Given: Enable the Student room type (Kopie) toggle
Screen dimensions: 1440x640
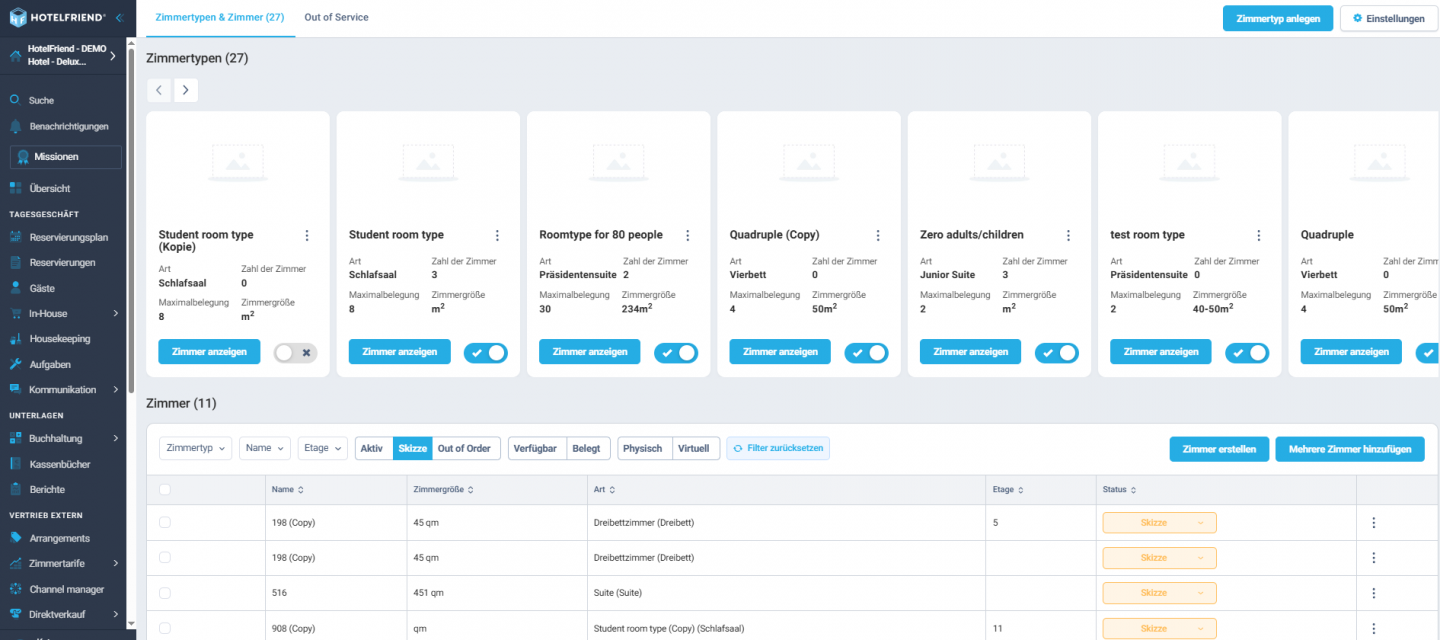Looking at the screenshot, I should click(295, 352).
